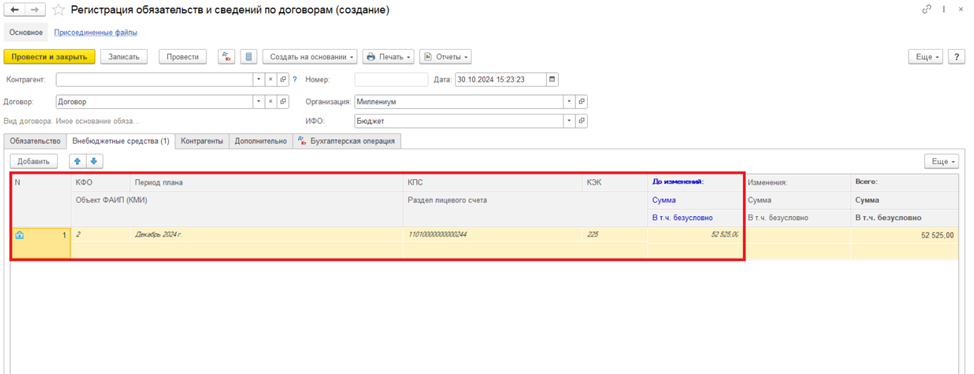Select the row icon in row 1
This screenshot has height=374, width=974.
pyautogui.click(x=19, y=235)
